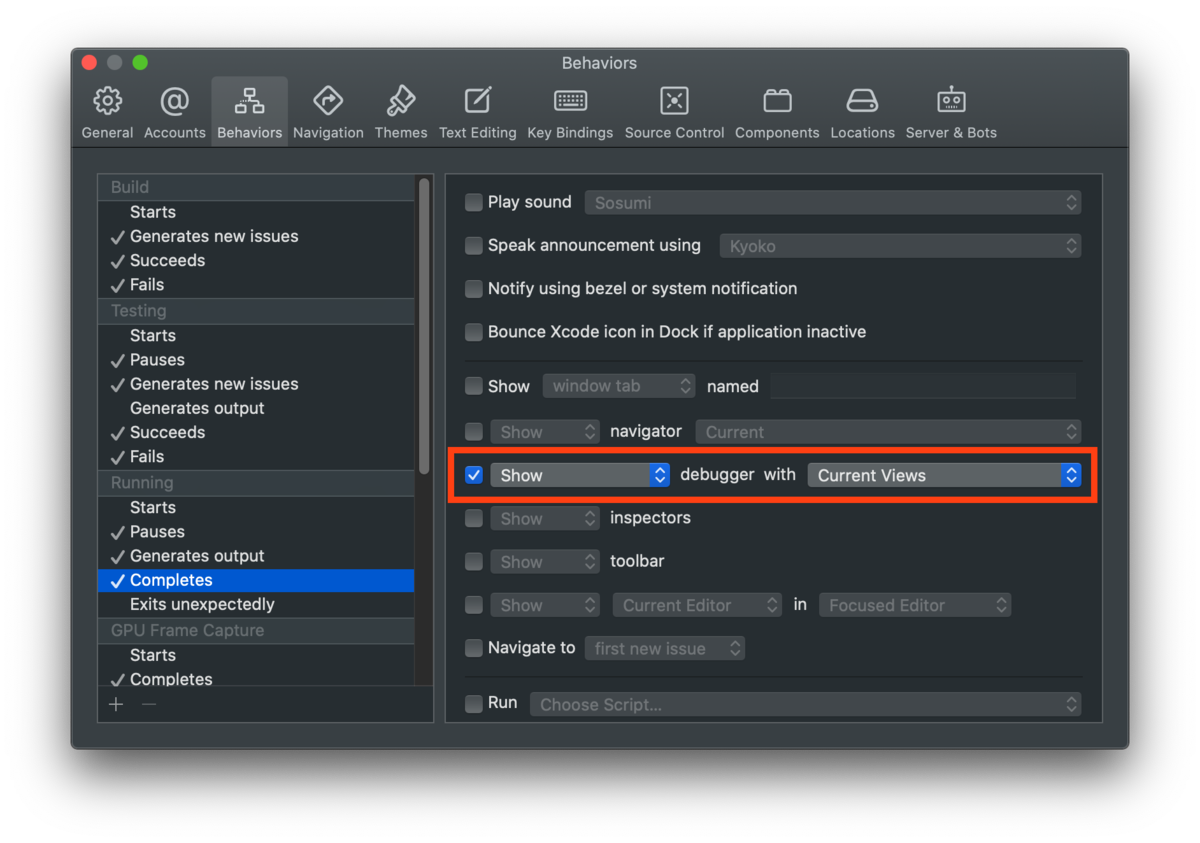The height and width of the screenshot is (843, 1200).
Task: Open the Focused Editor dropdown
Action: [x=915, y=605]
